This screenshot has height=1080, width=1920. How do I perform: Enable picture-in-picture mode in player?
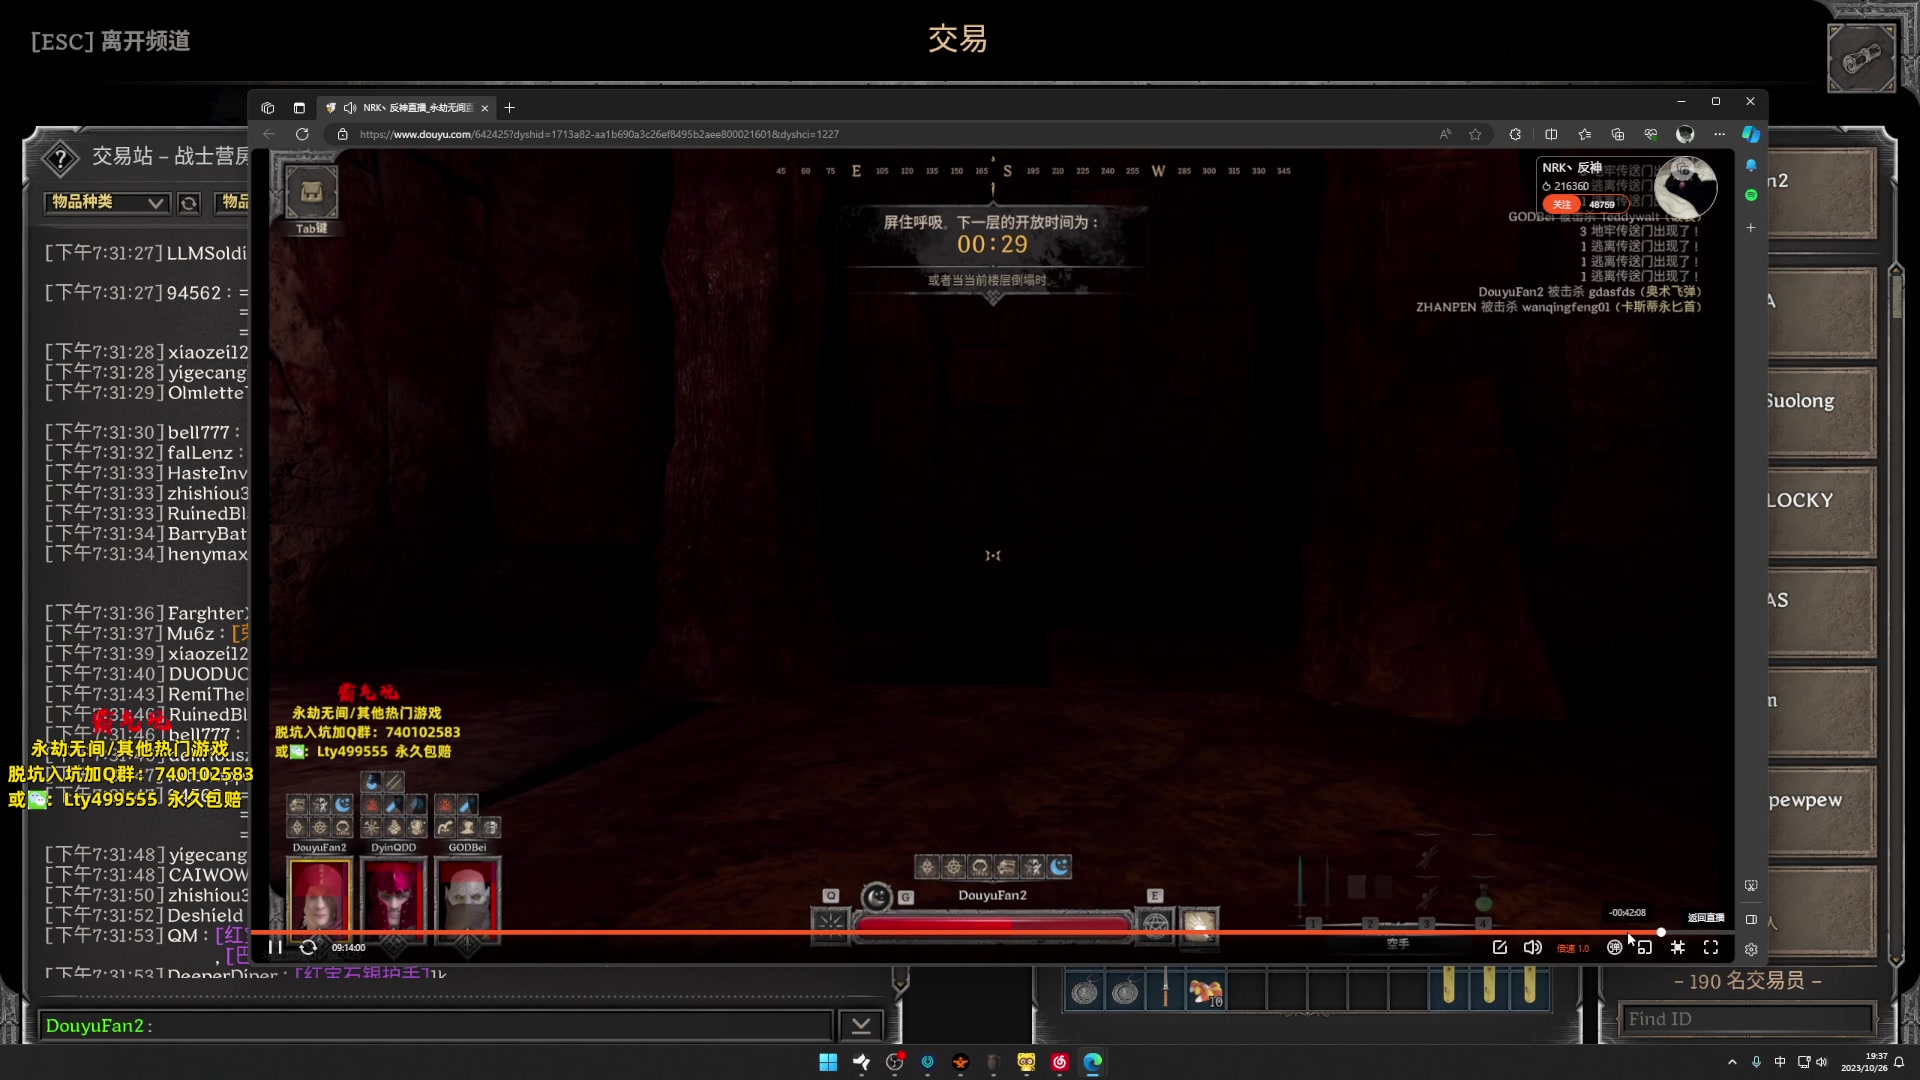tap(1645, 947)
